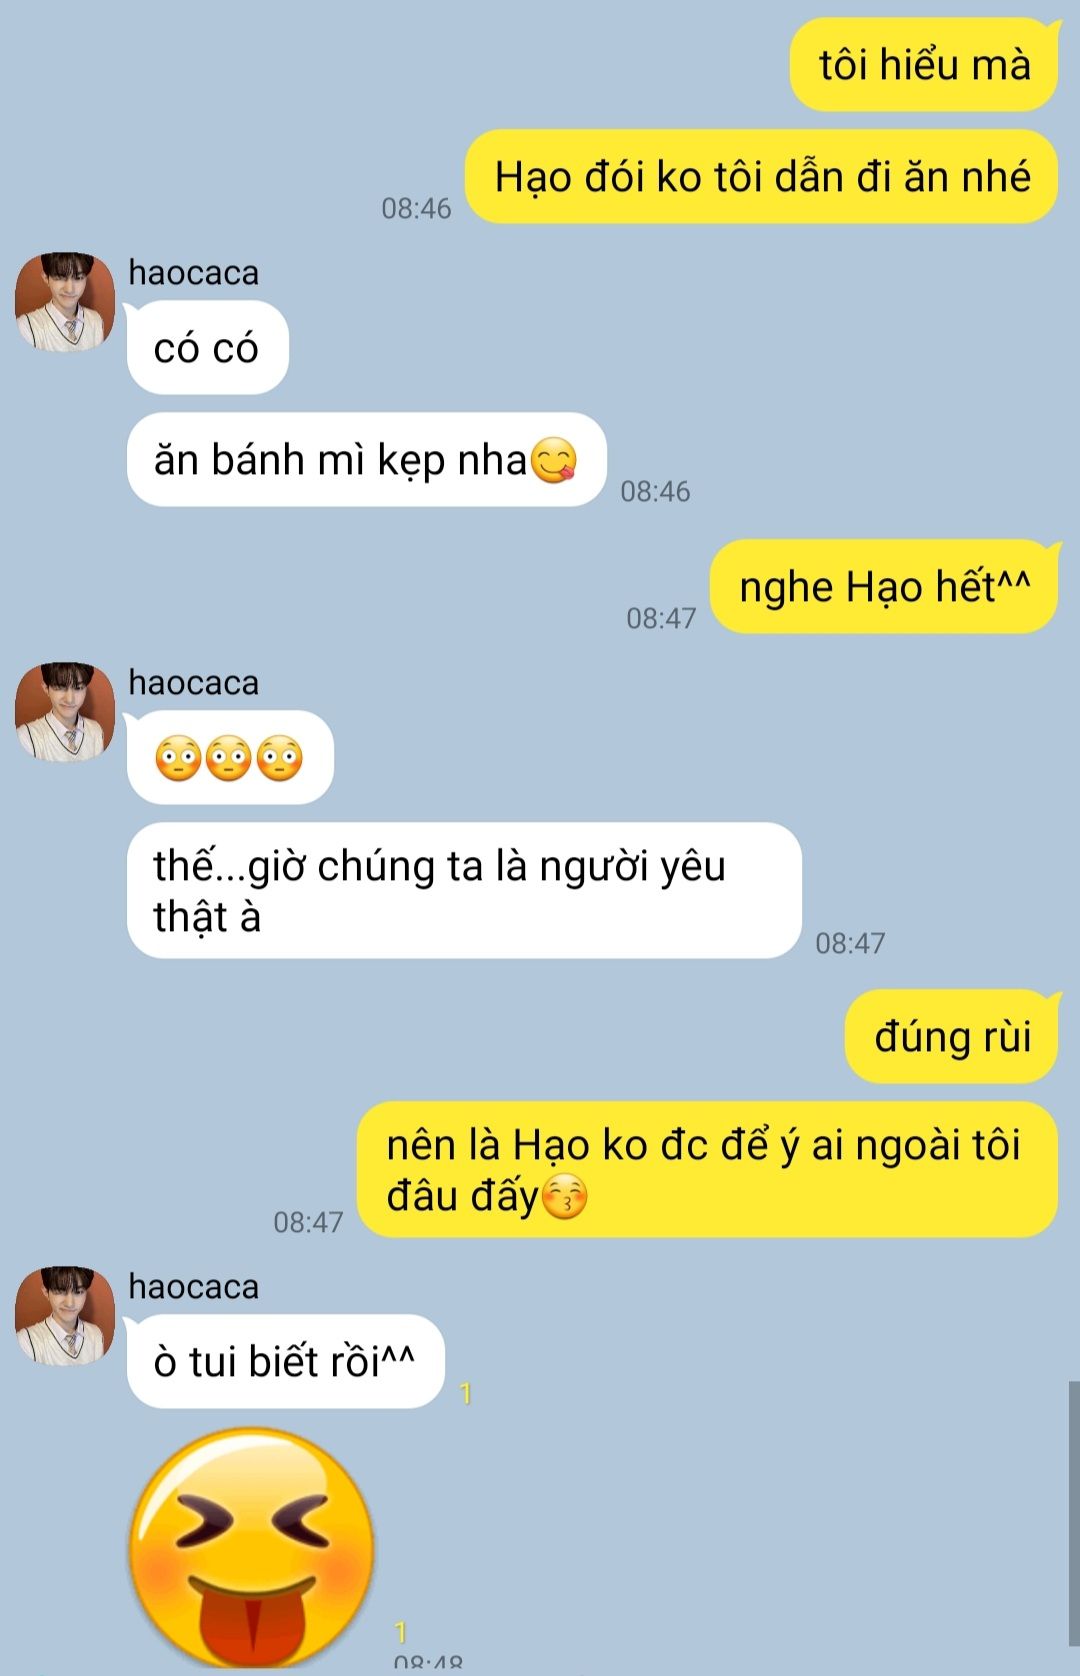This screenshot has width=1080, height=1676.
Task: Select "nên là Hạo ko đc để ý ai" bubble
Action: (x=707, y=1169)
